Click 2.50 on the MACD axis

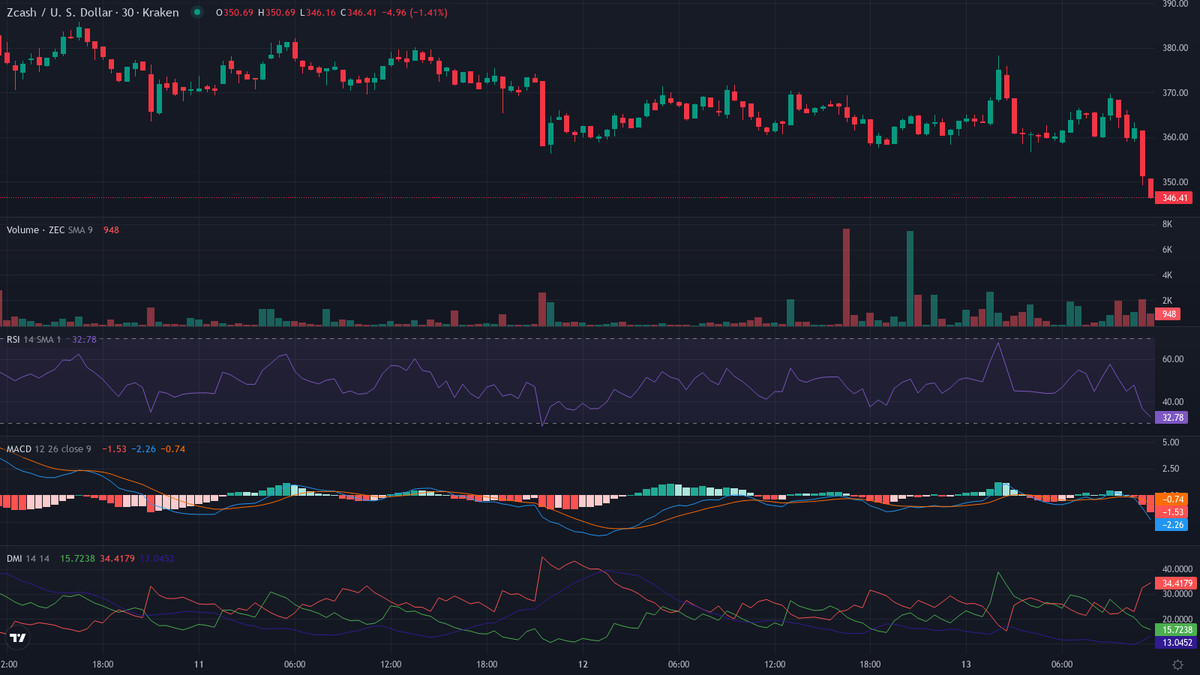[x=1169, y=467]
